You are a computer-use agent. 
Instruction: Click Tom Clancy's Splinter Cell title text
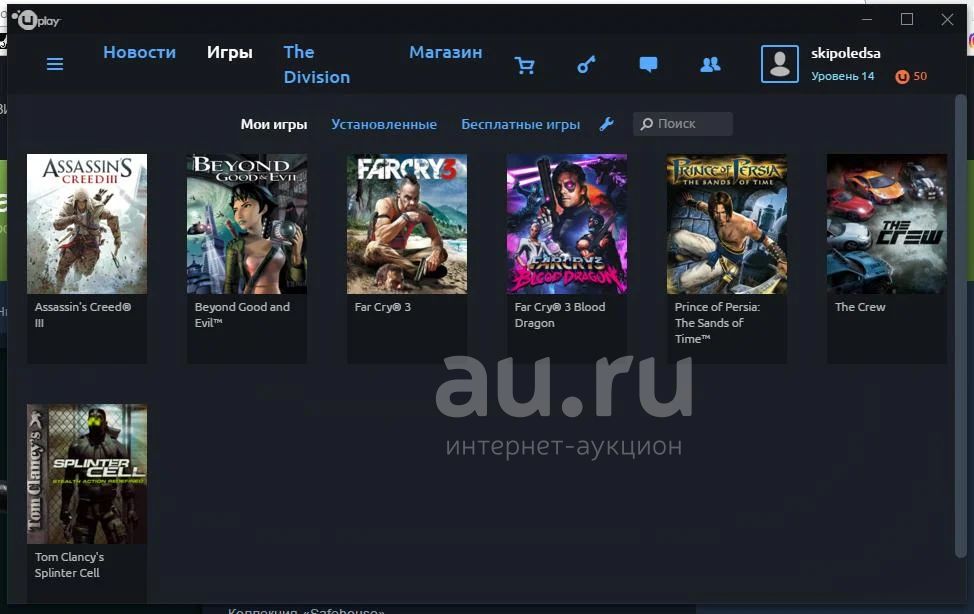click(x=70, y=565)
